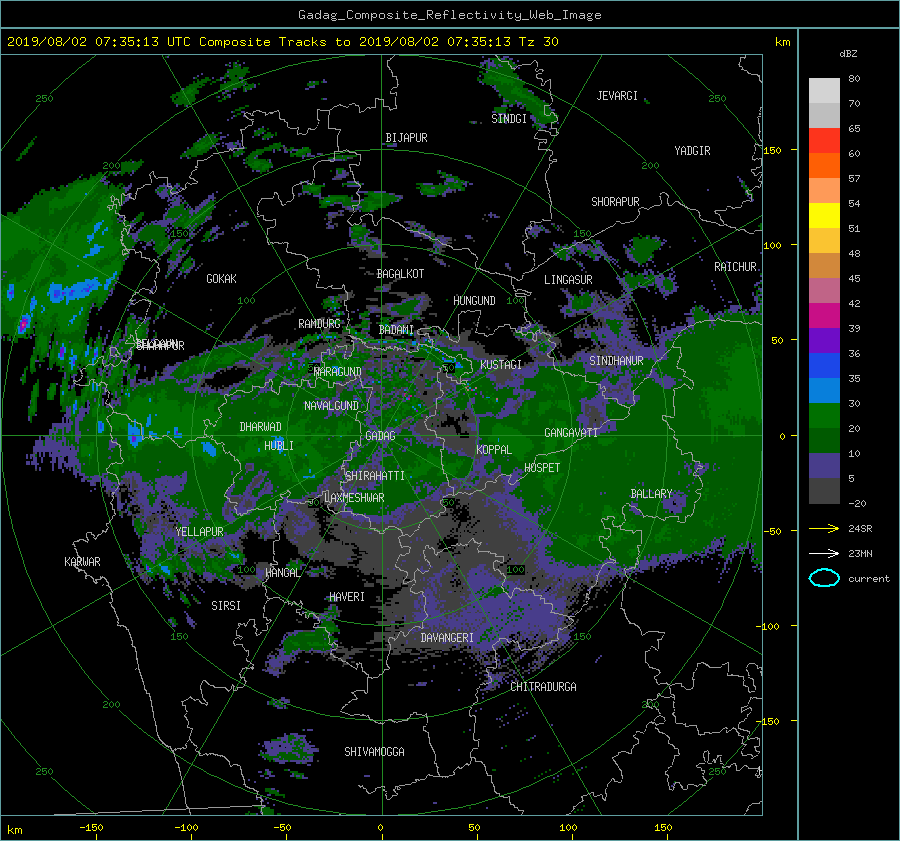Click the HANGAL city label
The width and height of the screenshot is (900, 841).
pos(283,573)
